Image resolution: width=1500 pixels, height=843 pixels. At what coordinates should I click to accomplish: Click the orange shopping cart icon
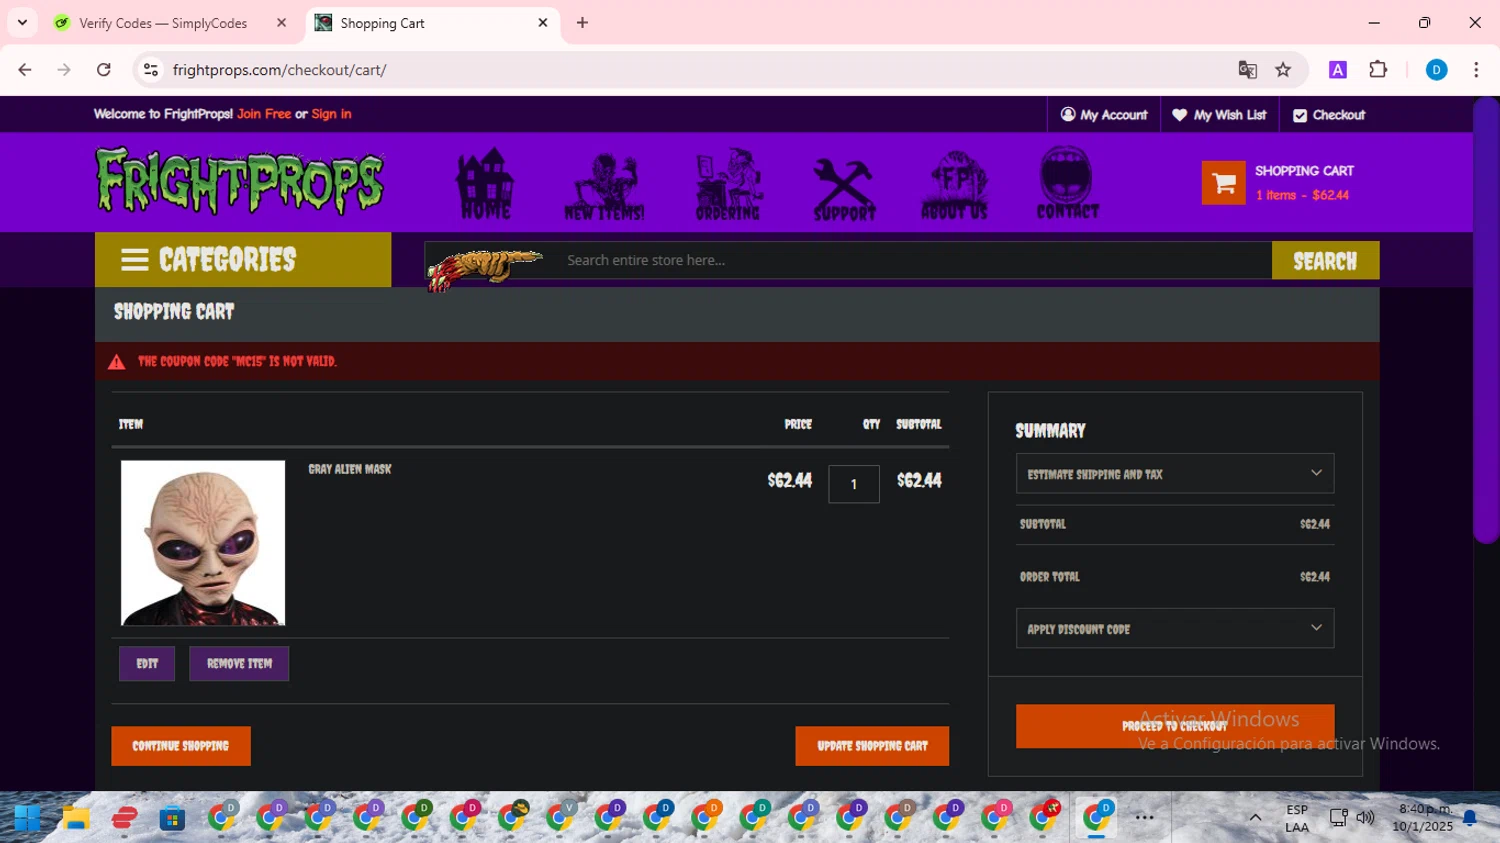pyautogui.click(x=1223, y=183)
